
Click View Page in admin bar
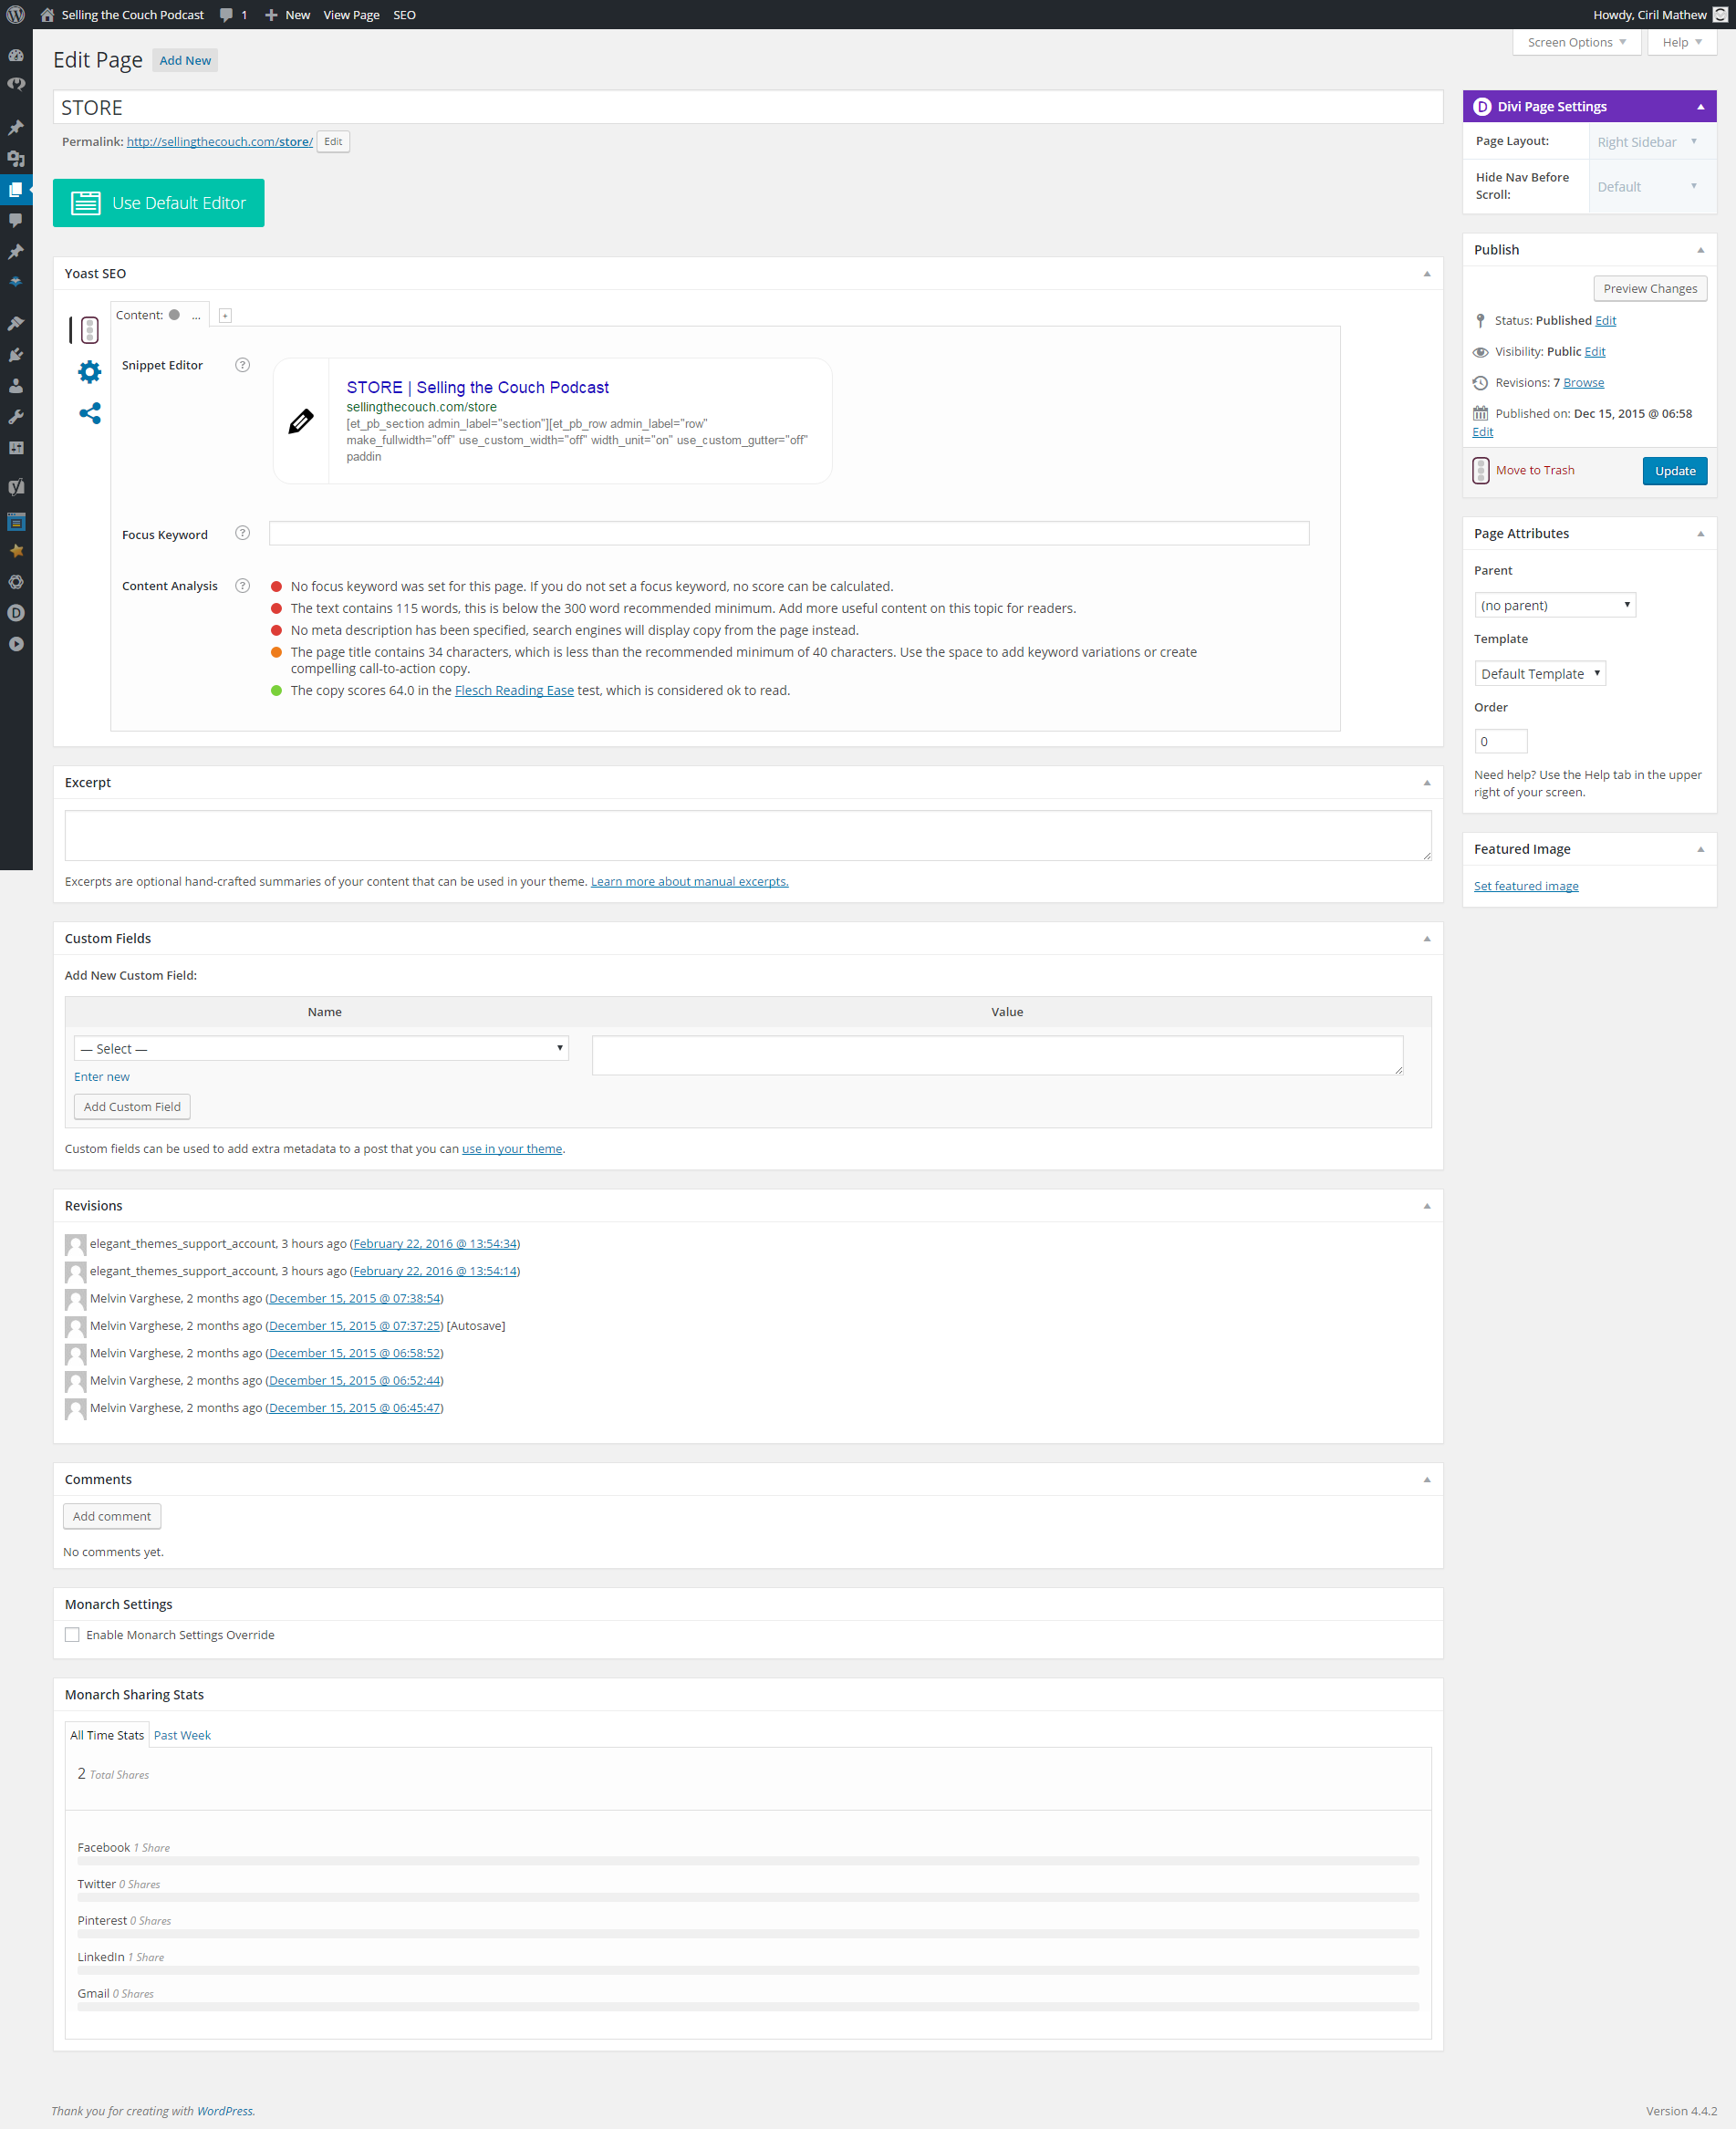(351, 15)
